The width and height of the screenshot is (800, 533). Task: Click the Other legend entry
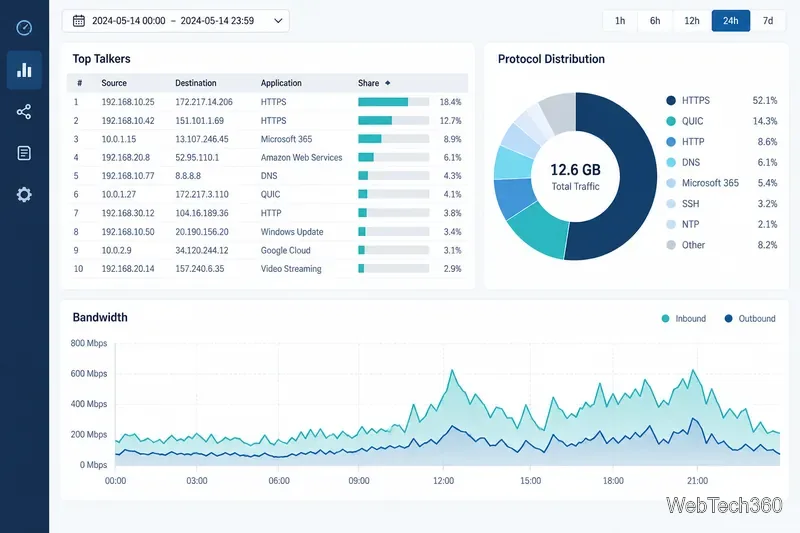[x=721, y=245]
